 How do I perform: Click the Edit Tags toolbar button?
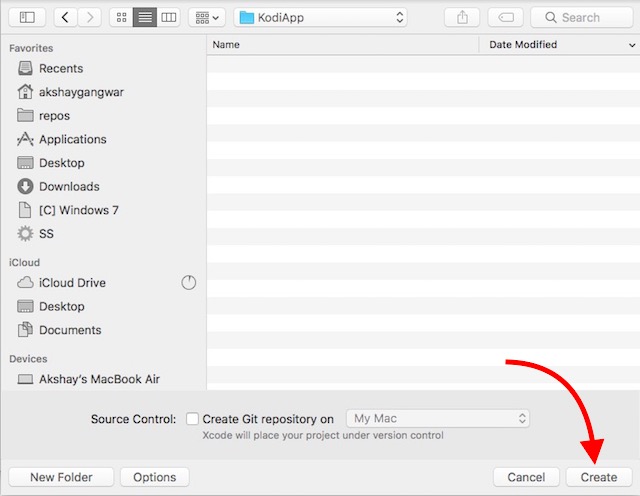pyautogui.click(x=506, y=18)
